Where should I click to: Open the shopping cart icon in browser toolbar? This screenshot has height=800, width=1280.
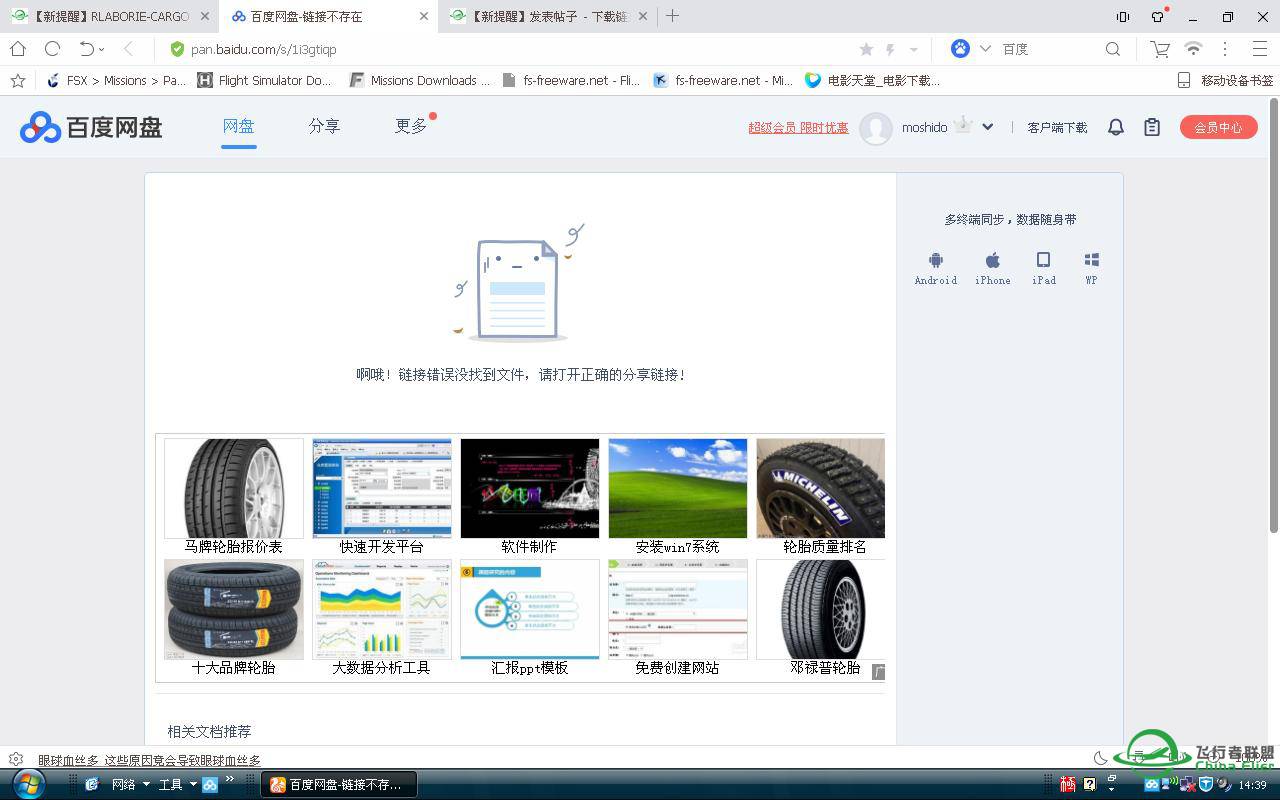[1160, 49]
